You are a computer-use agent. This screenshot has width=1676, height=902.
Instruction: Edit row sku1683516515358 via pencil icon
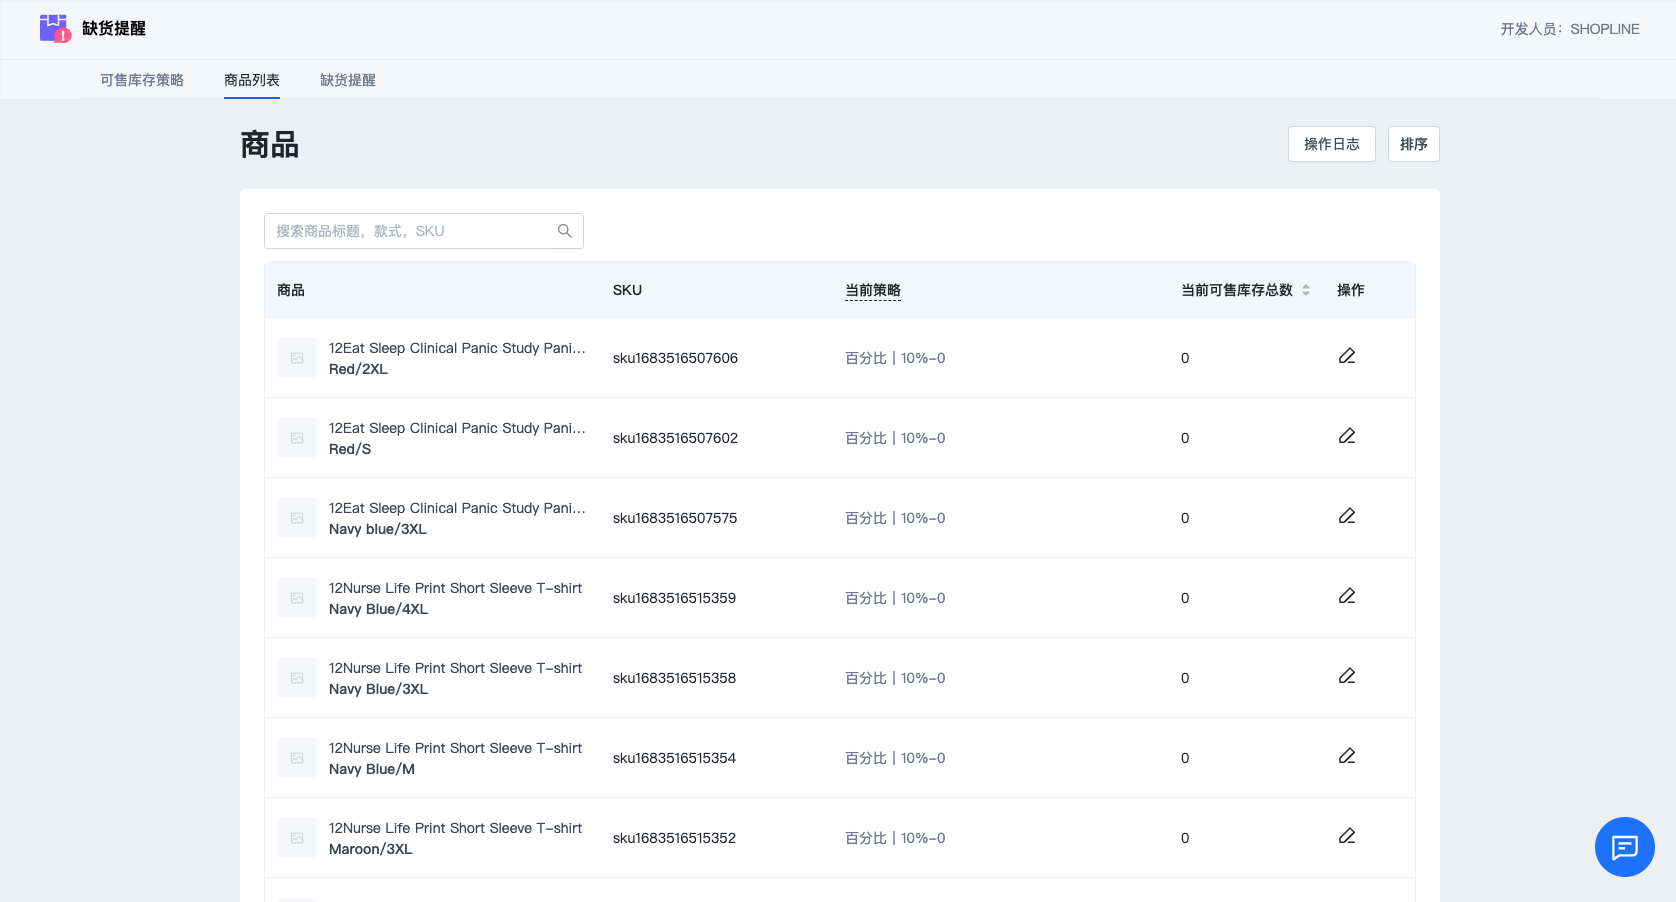click(1347, 676)
